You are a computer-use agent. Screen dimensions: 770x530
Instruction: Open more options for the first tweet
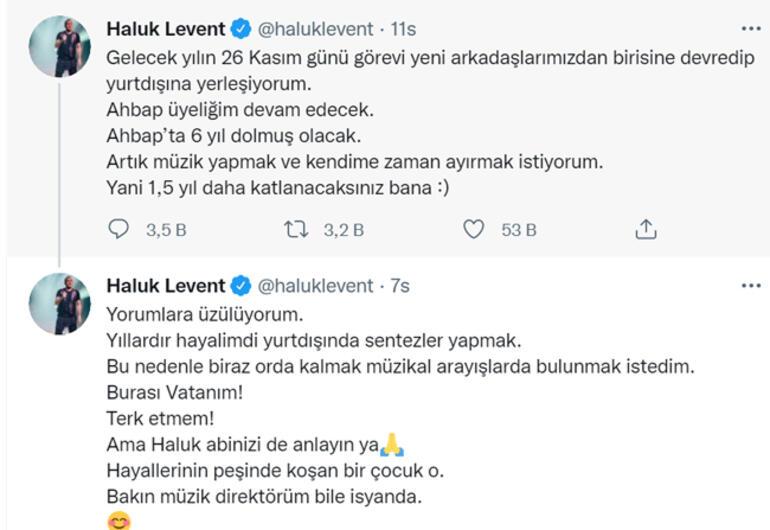coord(751,29)
